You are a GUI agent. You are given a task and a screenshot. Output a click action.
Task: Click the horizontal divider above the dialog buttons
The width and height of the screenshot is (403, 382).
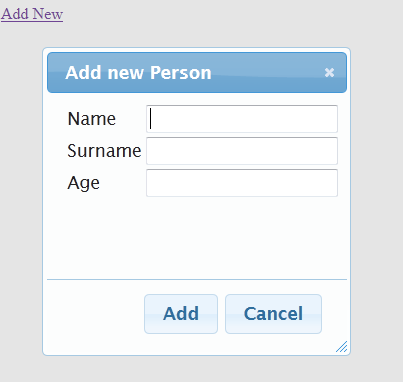(x=197, y=279)
